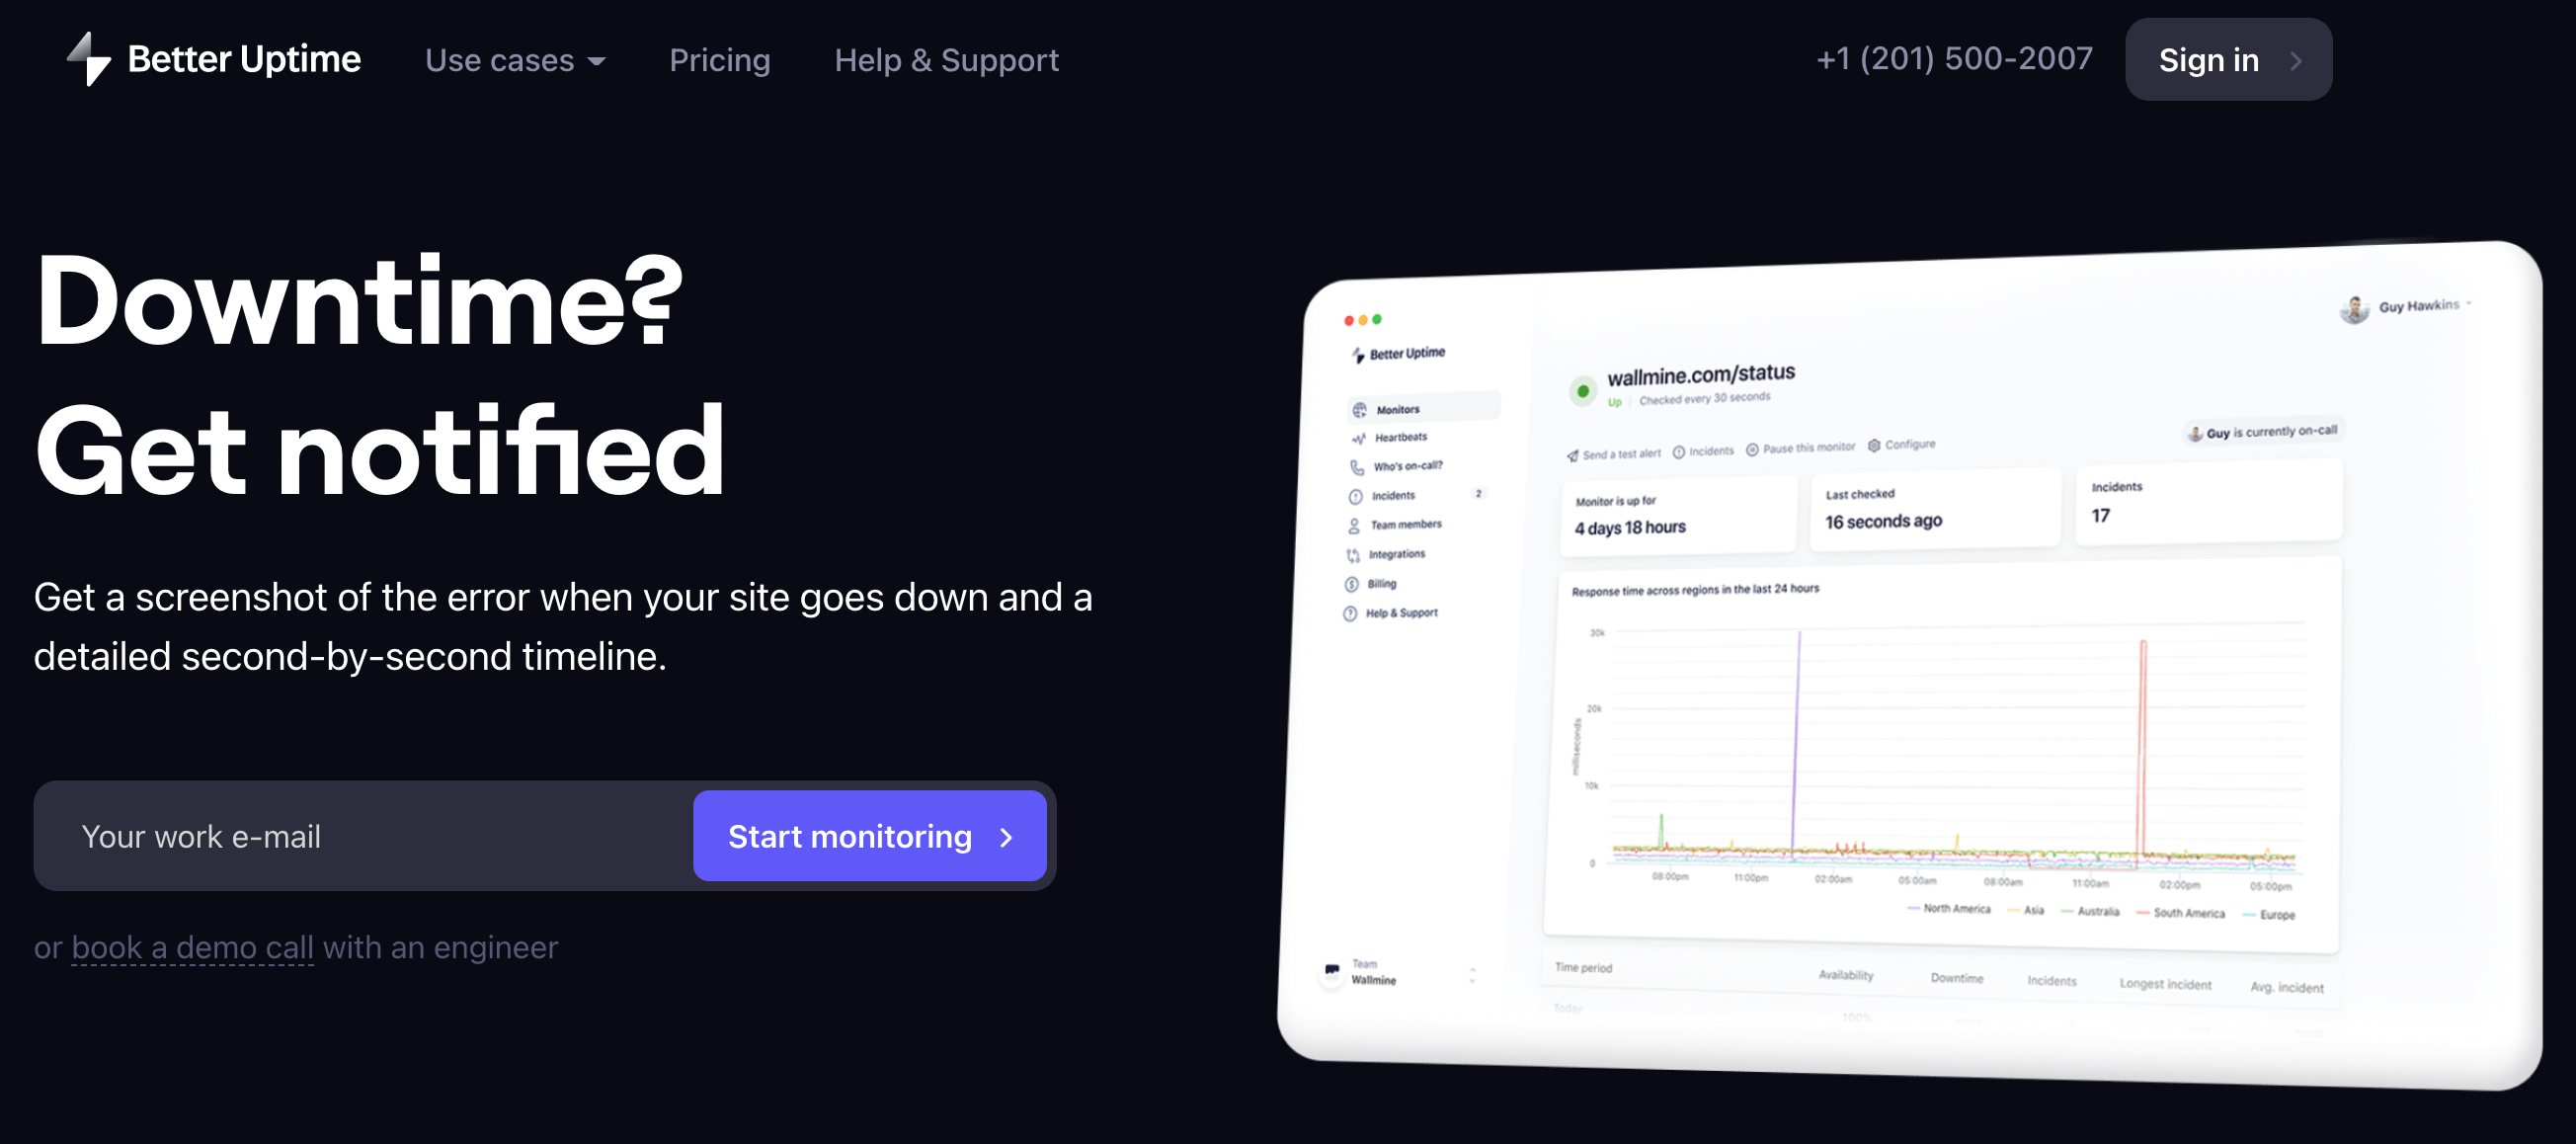Image resolution: width=2576 pixels, height=1144 pixels.
Task: Click Incidents icon in monitor action row
Action: click(1679, 452)
